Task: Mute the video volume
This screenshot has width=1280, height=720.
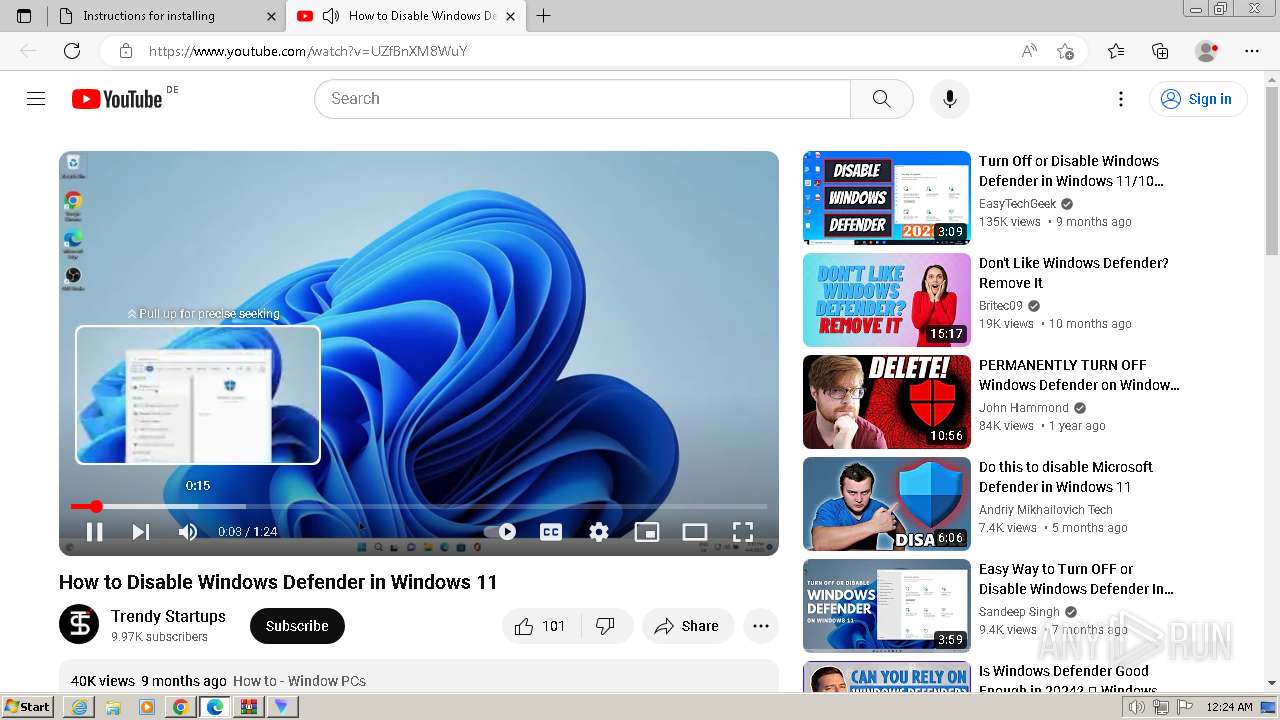Action: coord(188,532)
